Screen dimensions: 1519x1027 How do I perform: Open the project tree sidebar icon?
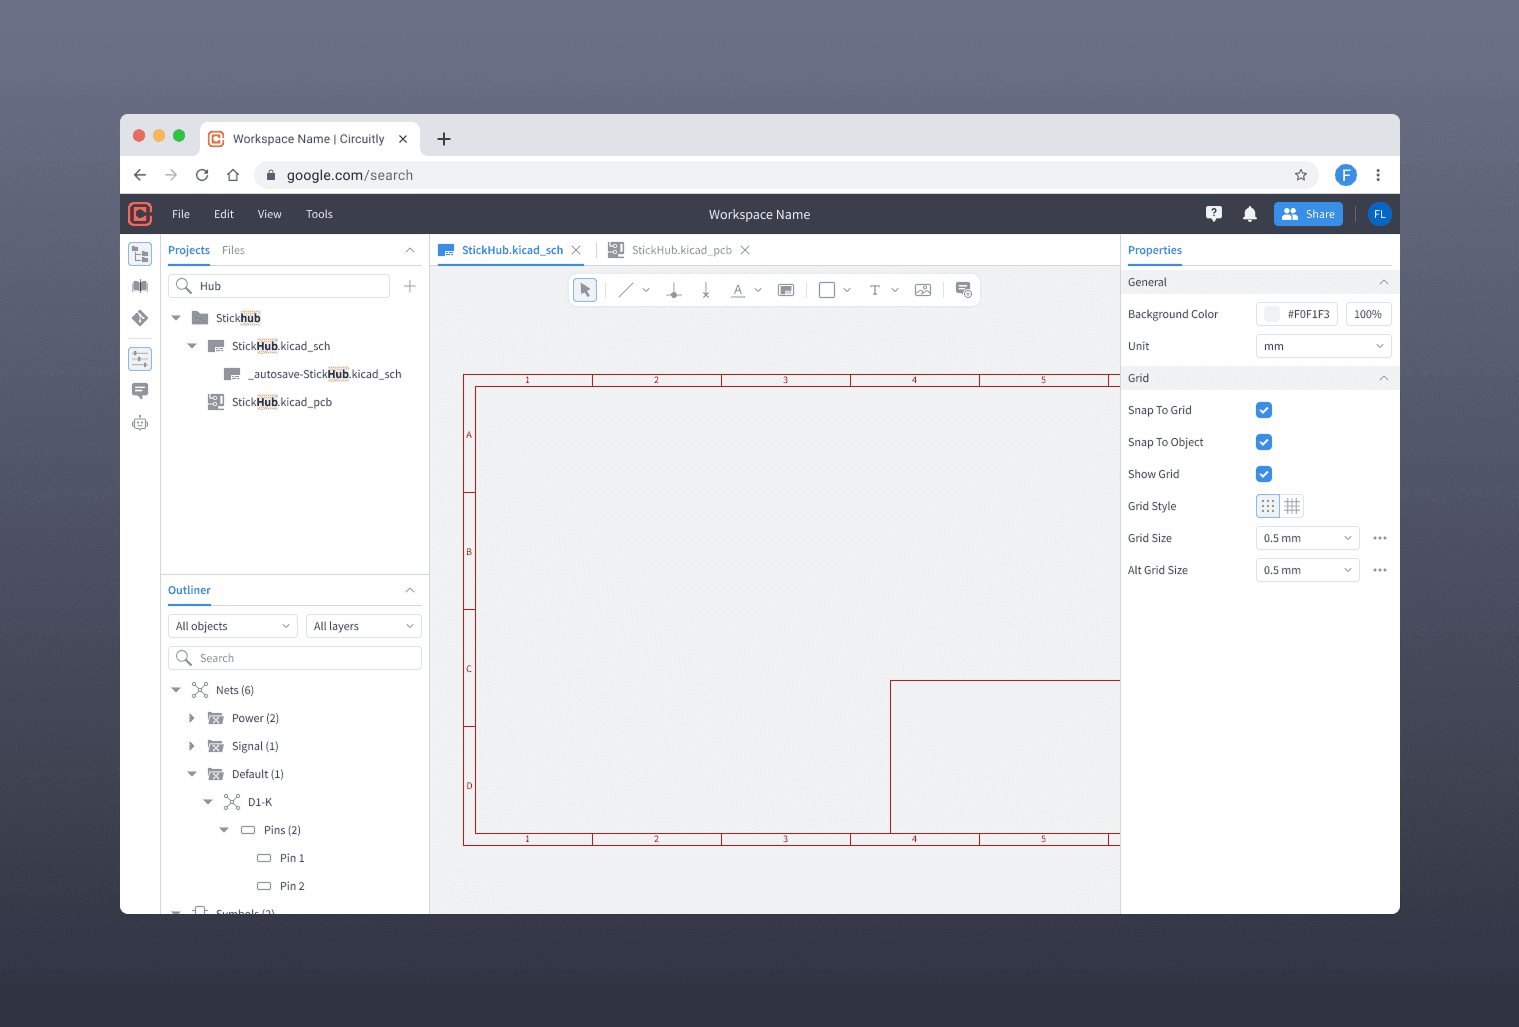[140, 254]
